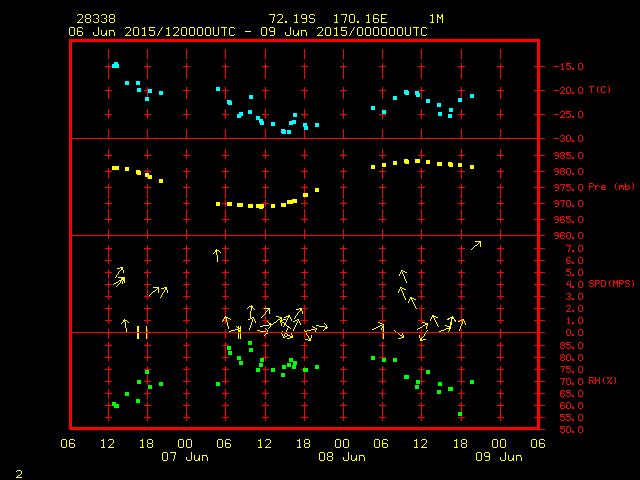Screen dimensions: 640x480
Task: Click the 75.0 humidity axis label
Action: (x=571, y=370)
